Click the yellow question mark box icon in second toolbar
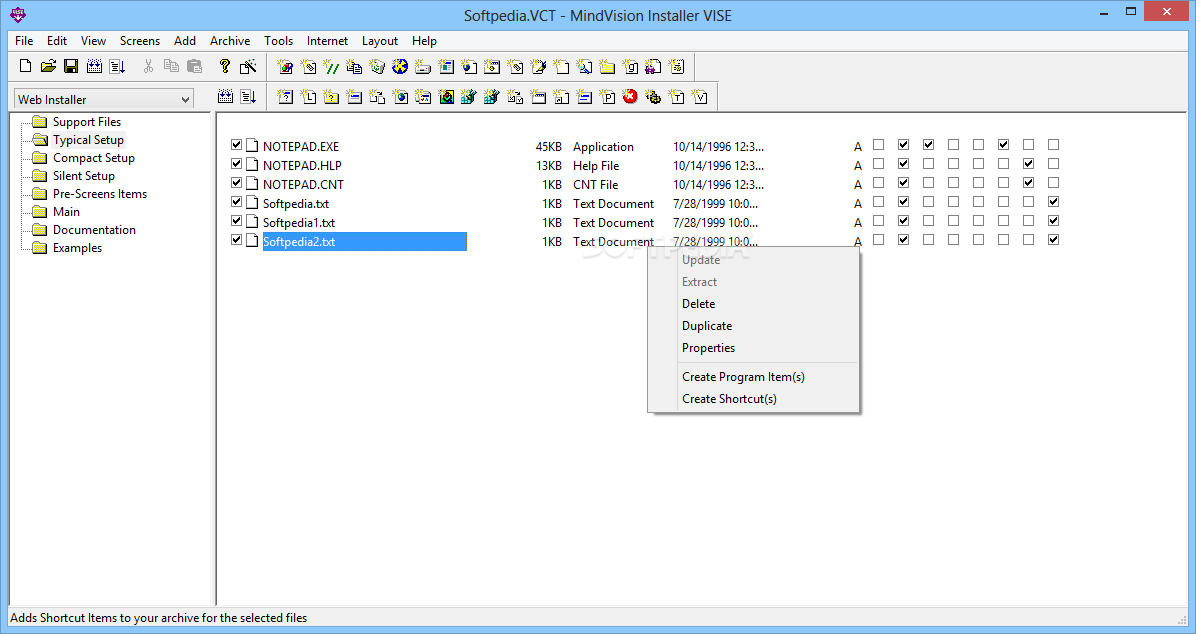Image resolution: width=1196 pixels, height=634 pixels. (x=331, y=97)
